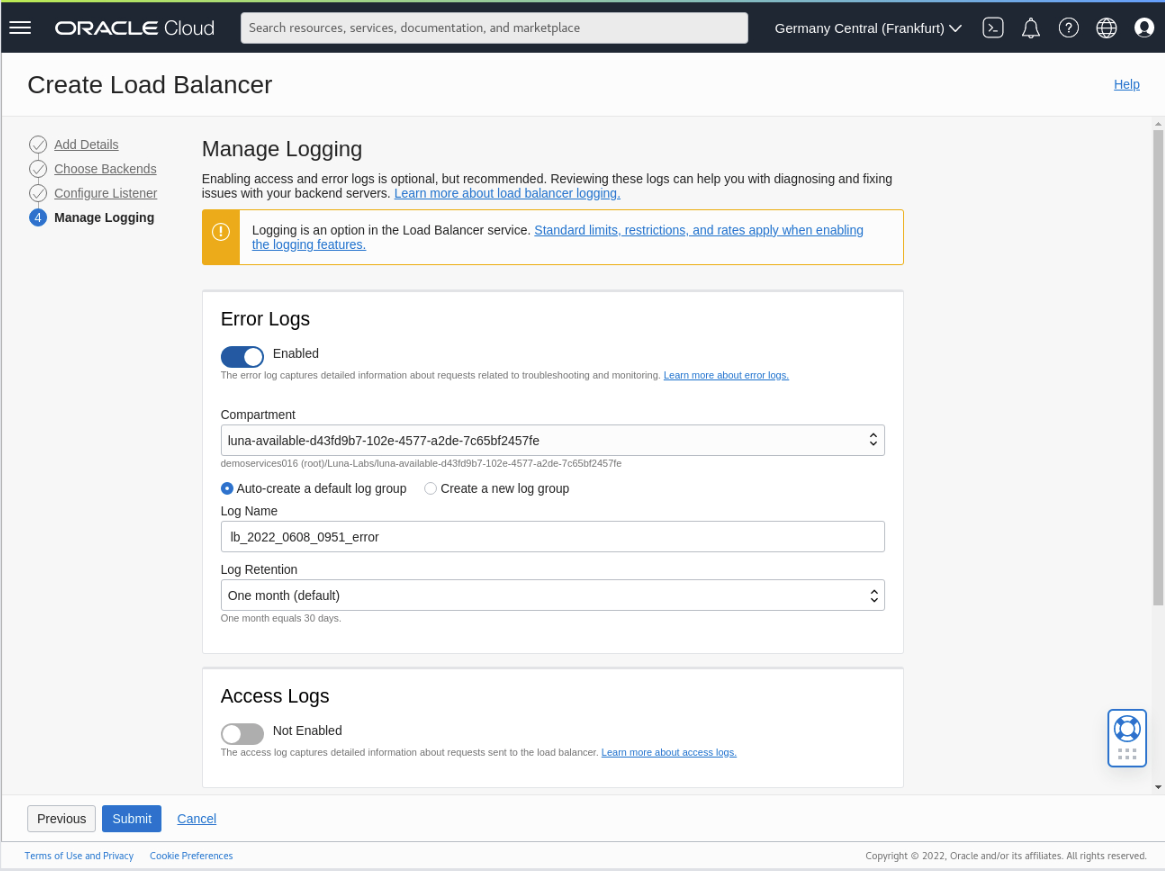Open the language globe icon
This screenshot has width=1165, height=871.
tap(1106, 27)
